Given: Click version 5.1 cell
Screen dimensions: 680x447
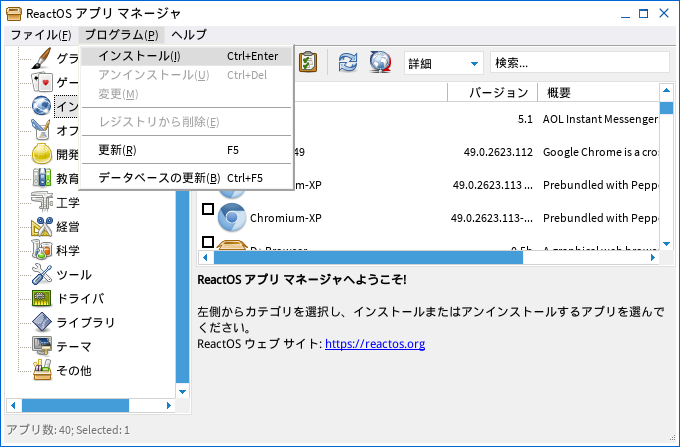Looking at the screenshot, I should [525, 119].
